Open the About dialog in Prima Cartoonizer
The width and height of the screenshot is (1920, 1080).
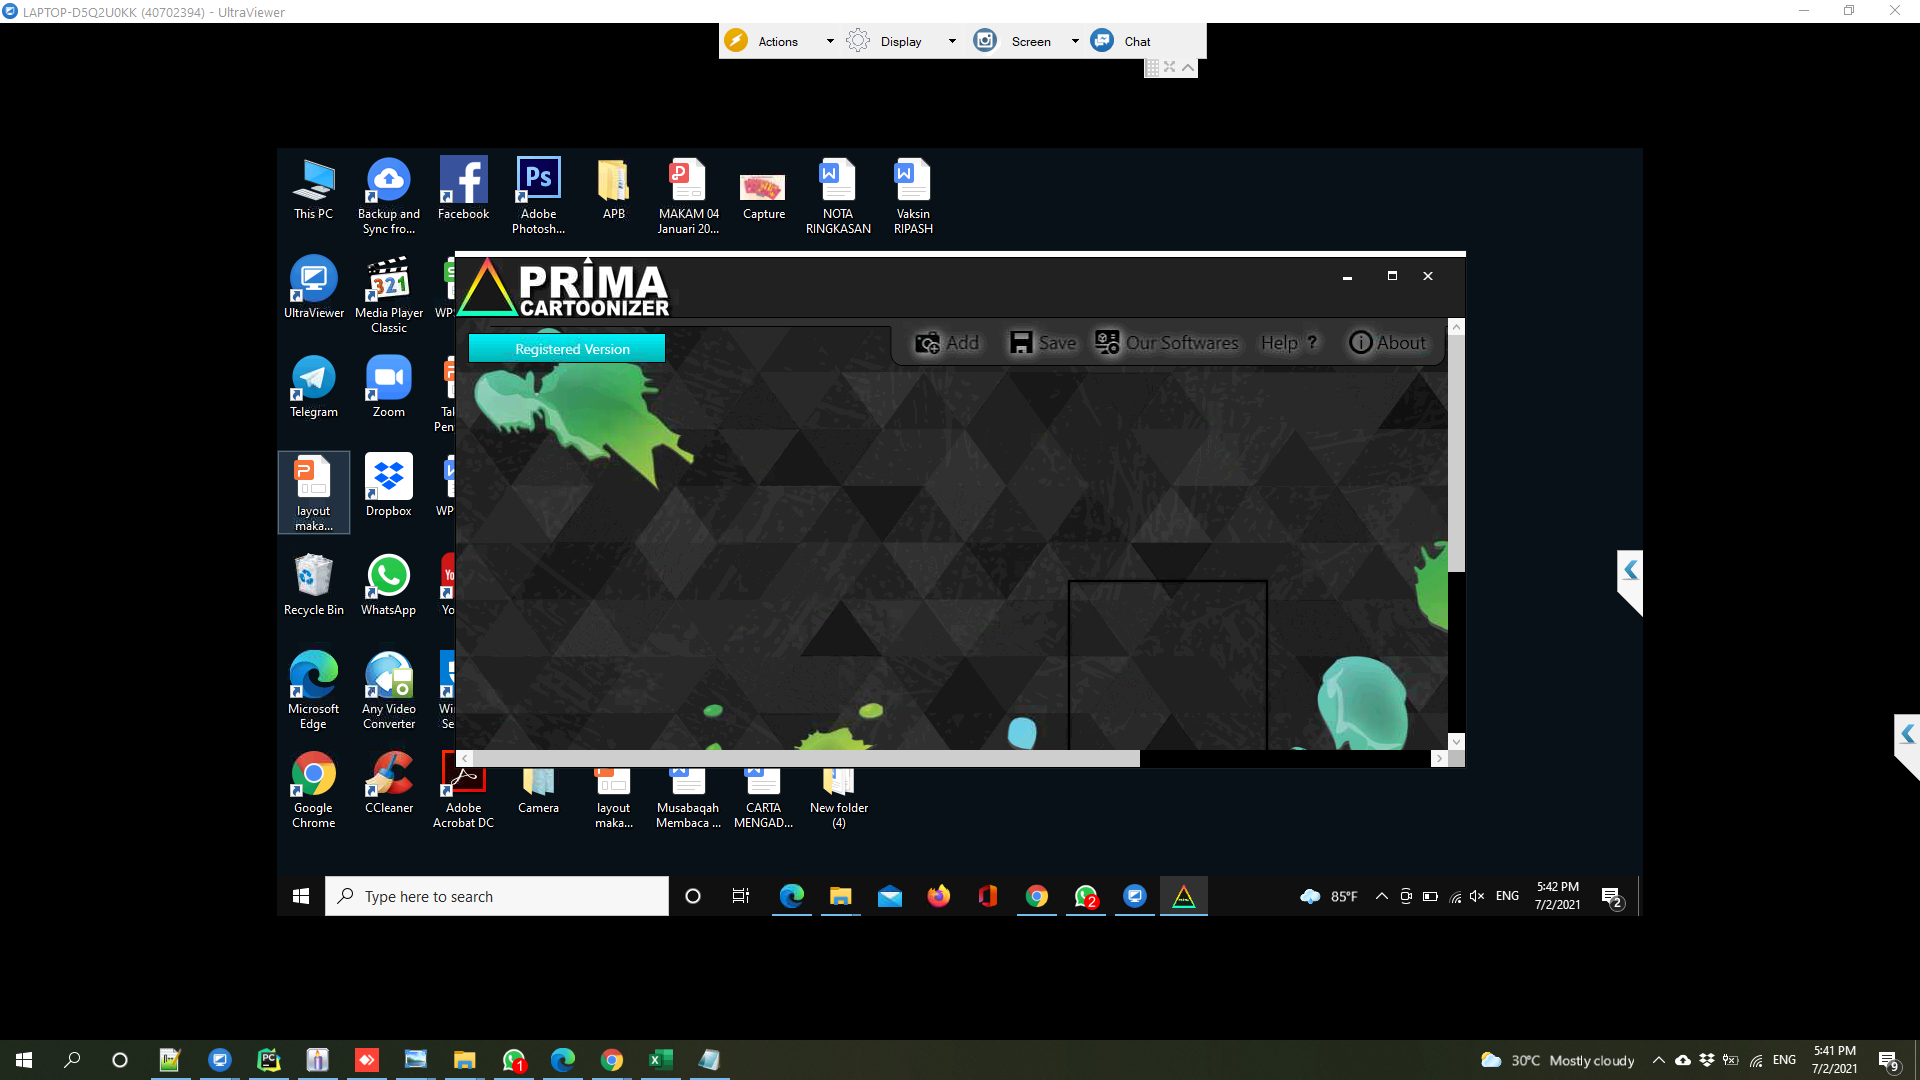coord(1387,343)
